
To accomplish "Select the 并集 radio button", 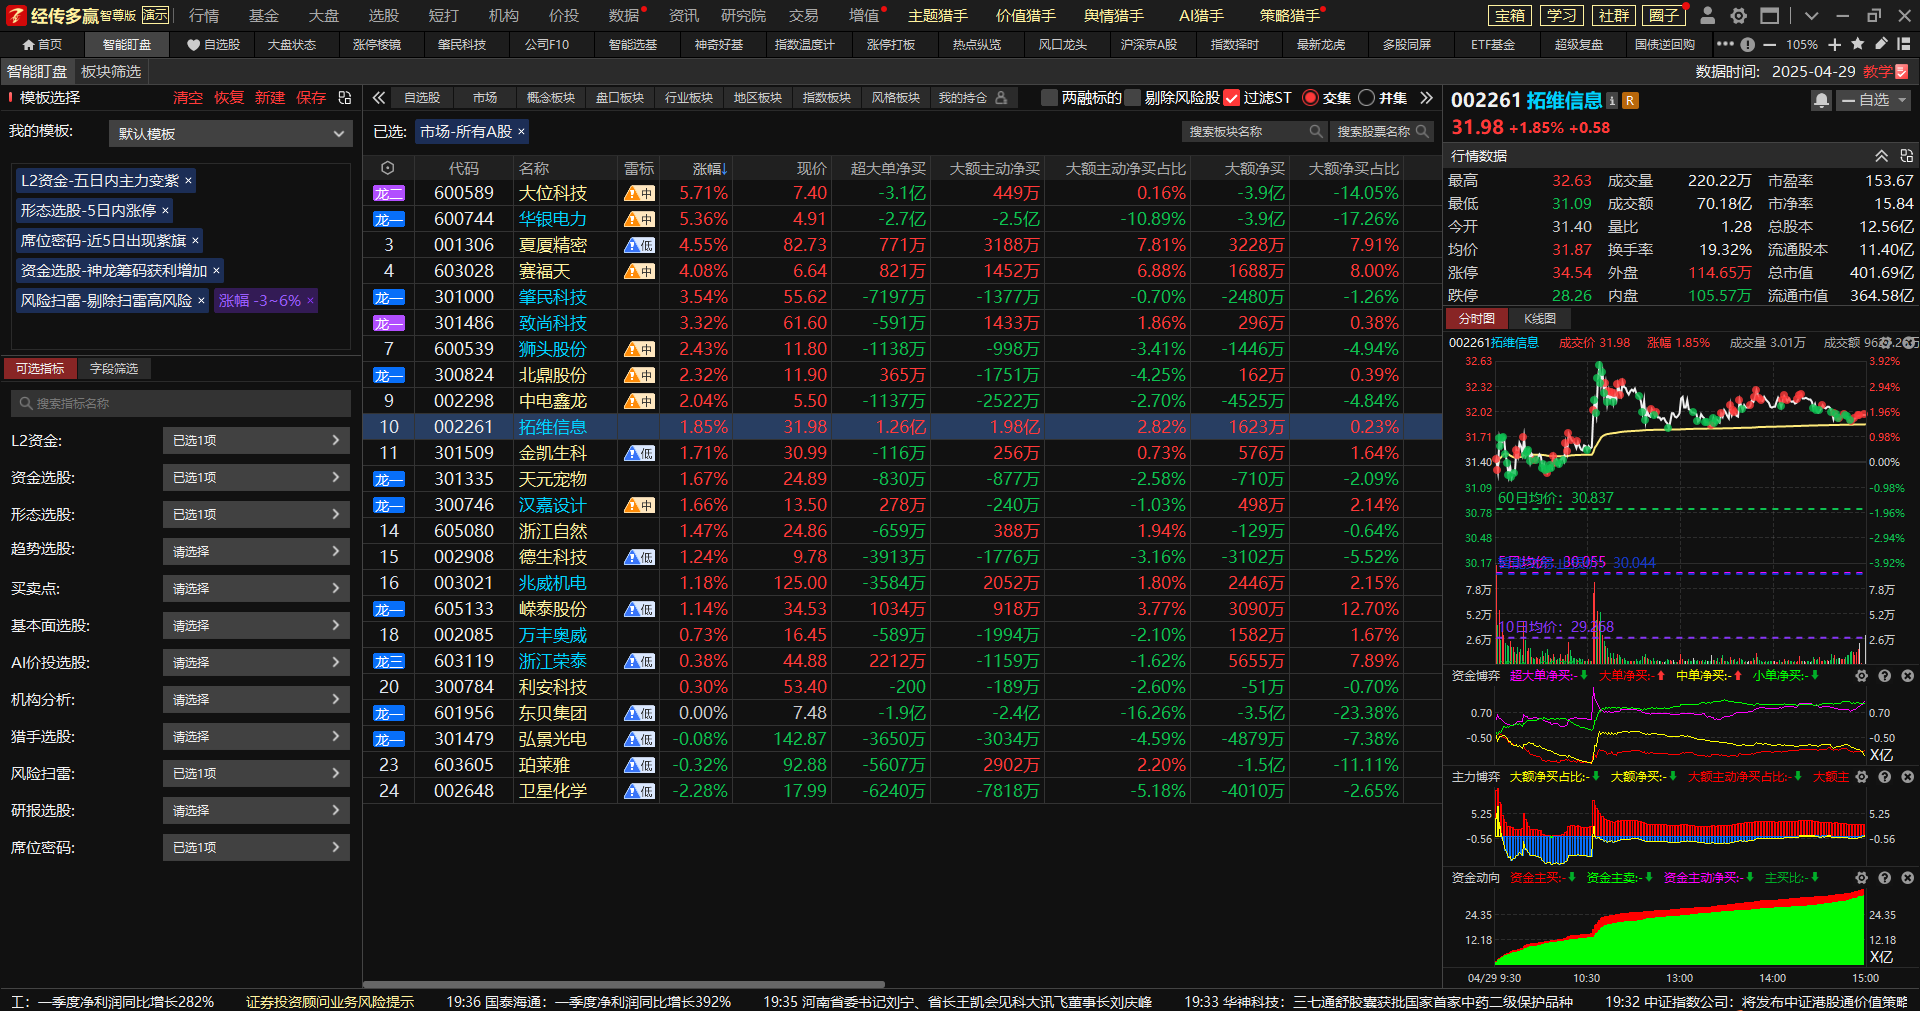I will 1367,98.
